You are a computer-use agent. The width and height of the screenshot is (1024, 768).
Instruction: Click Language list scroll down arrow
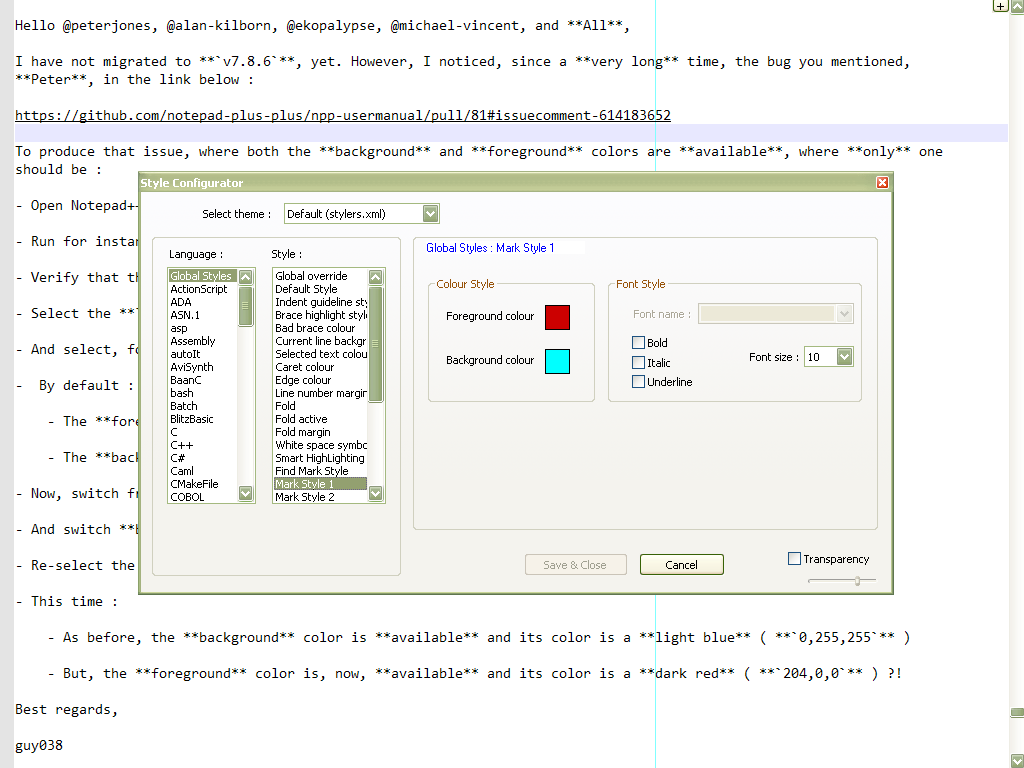[246, 493]
